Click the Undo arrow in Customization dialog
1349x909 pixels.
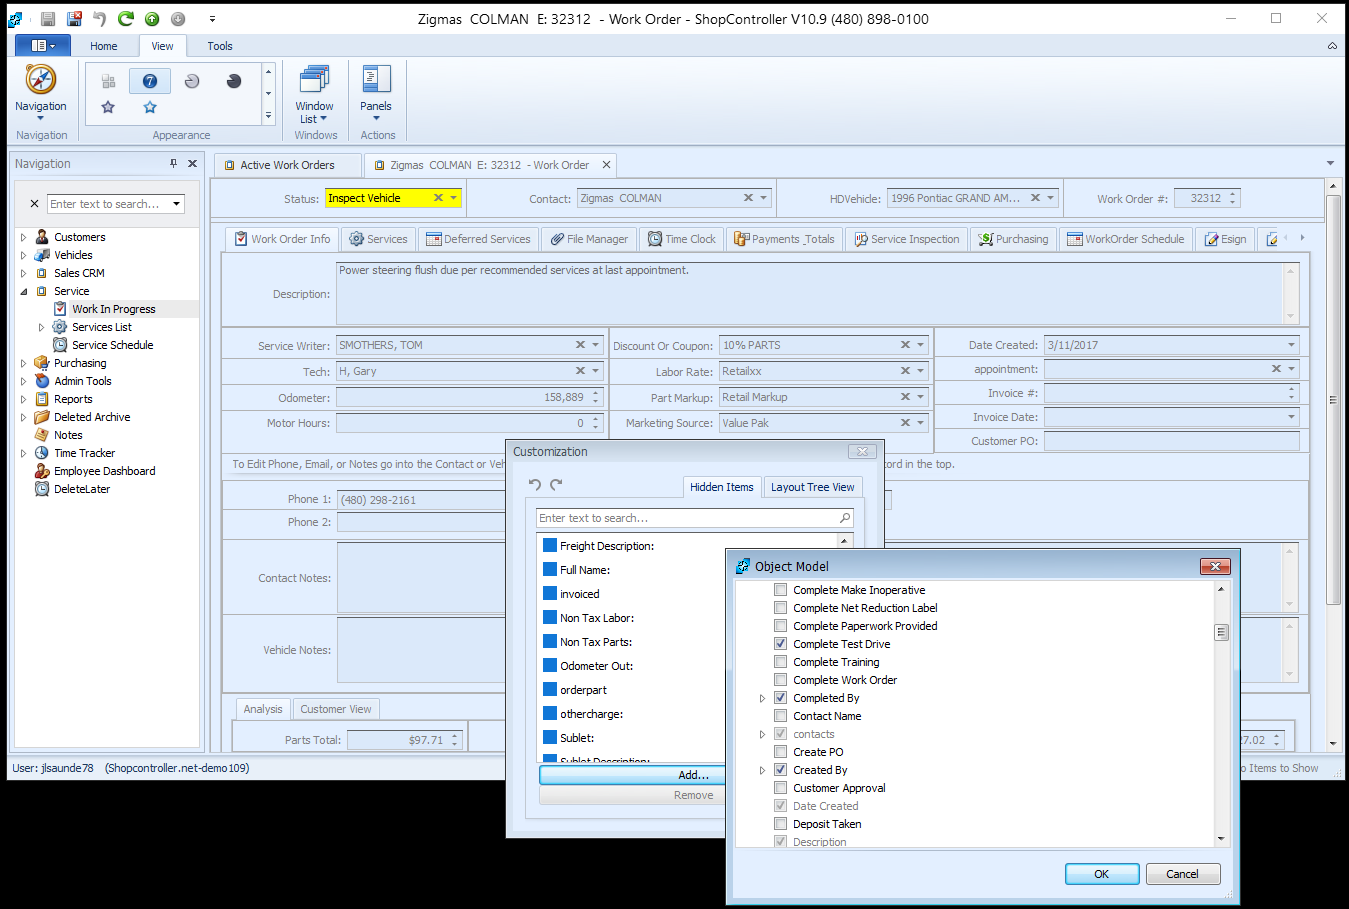(535, 485)
